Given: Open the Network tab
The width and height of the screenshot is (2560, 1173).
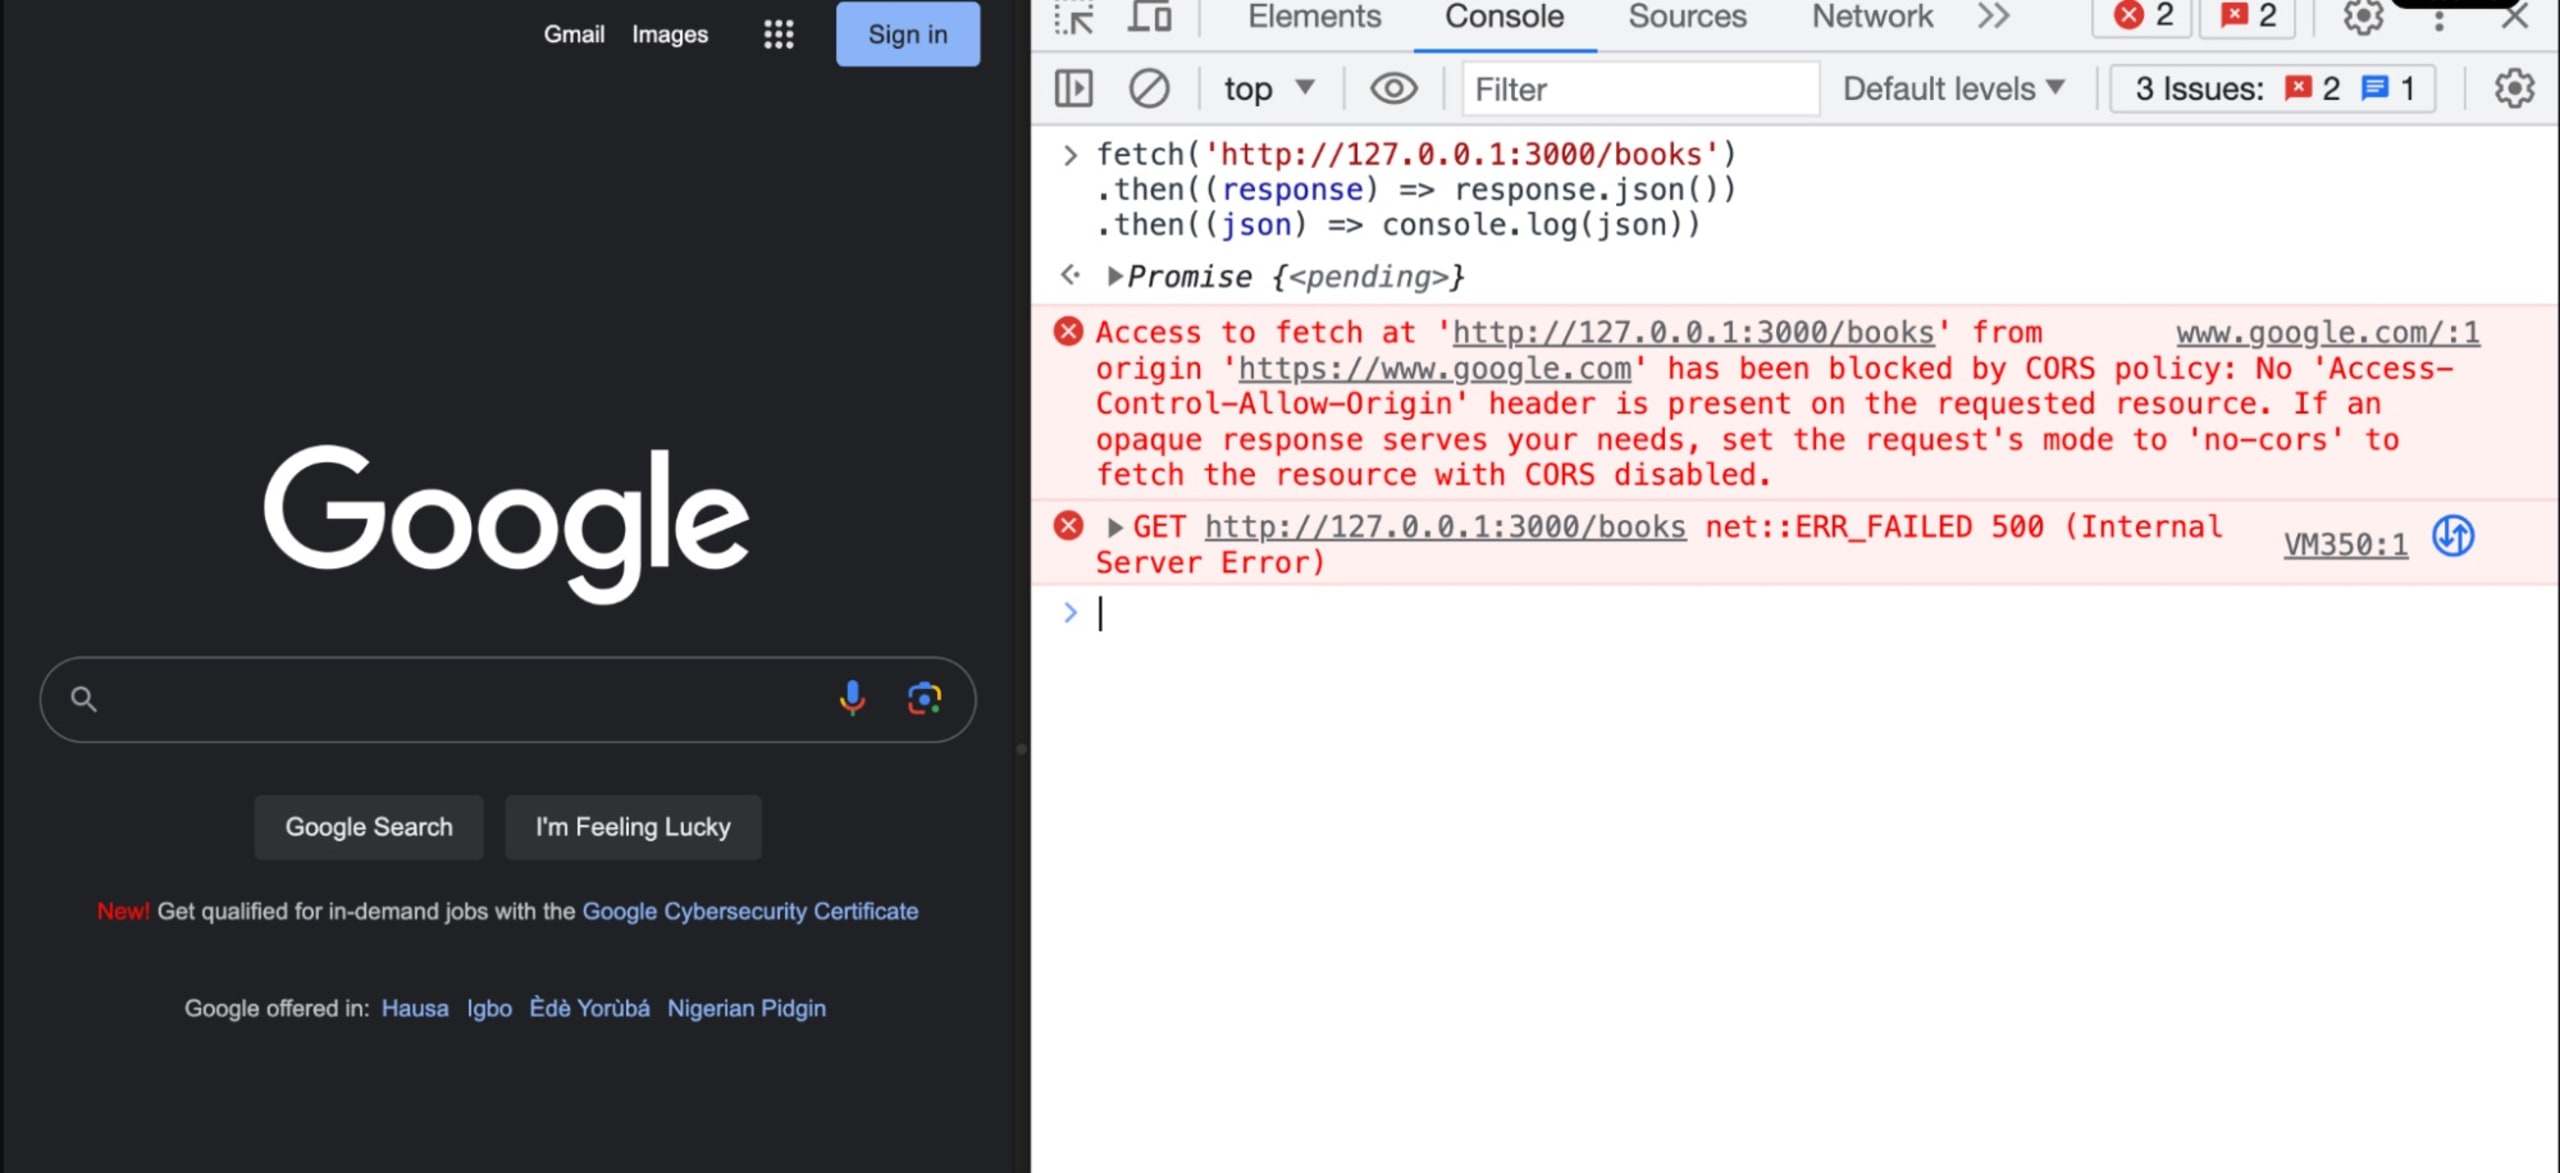Looking at the screenshot, I should click(x=1872, y=17).
